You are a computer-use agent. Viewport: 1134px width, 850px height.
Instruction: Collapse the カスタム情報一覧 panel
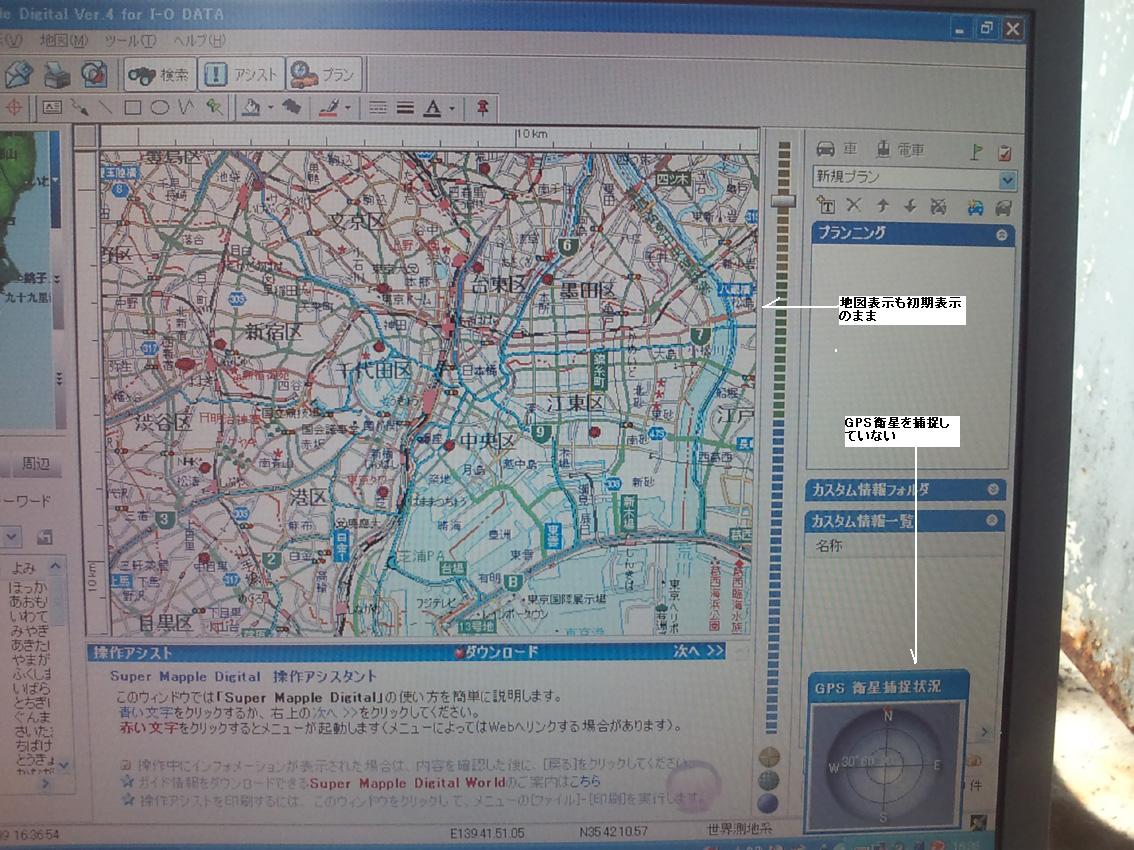pyautogui.click(x=993, y=520)
